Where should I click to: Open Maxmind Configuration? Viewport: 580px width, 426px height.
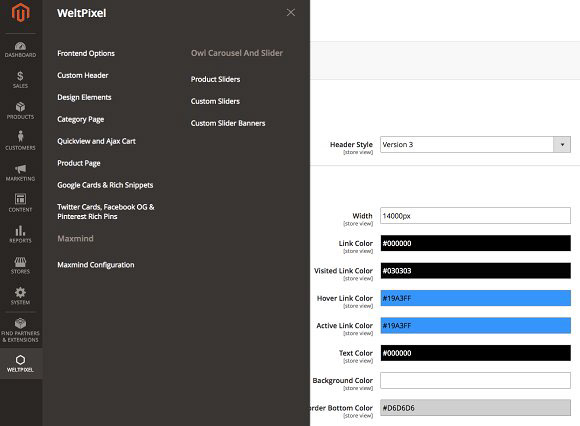coord(95,265)
